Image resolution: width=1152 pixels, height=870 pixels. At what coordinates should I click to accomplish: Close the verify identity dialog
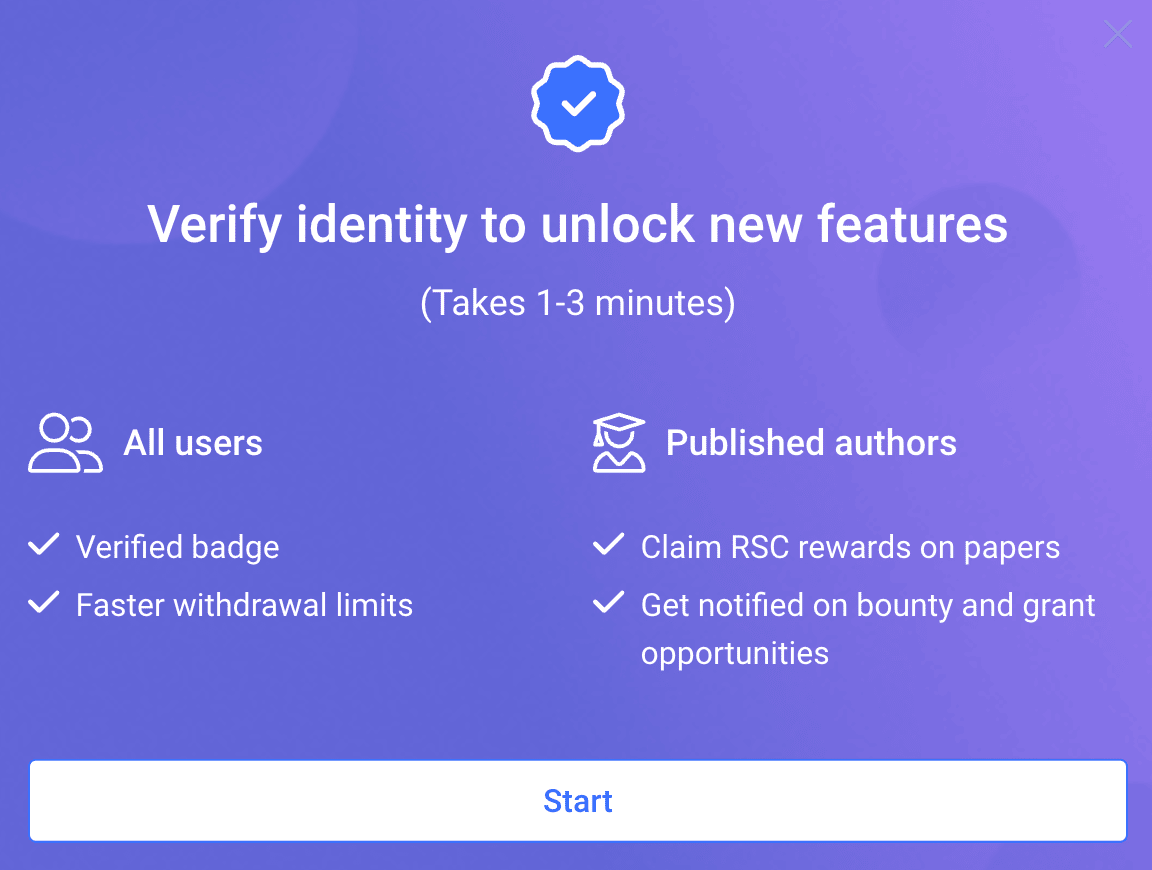(x=1117, y=34)
